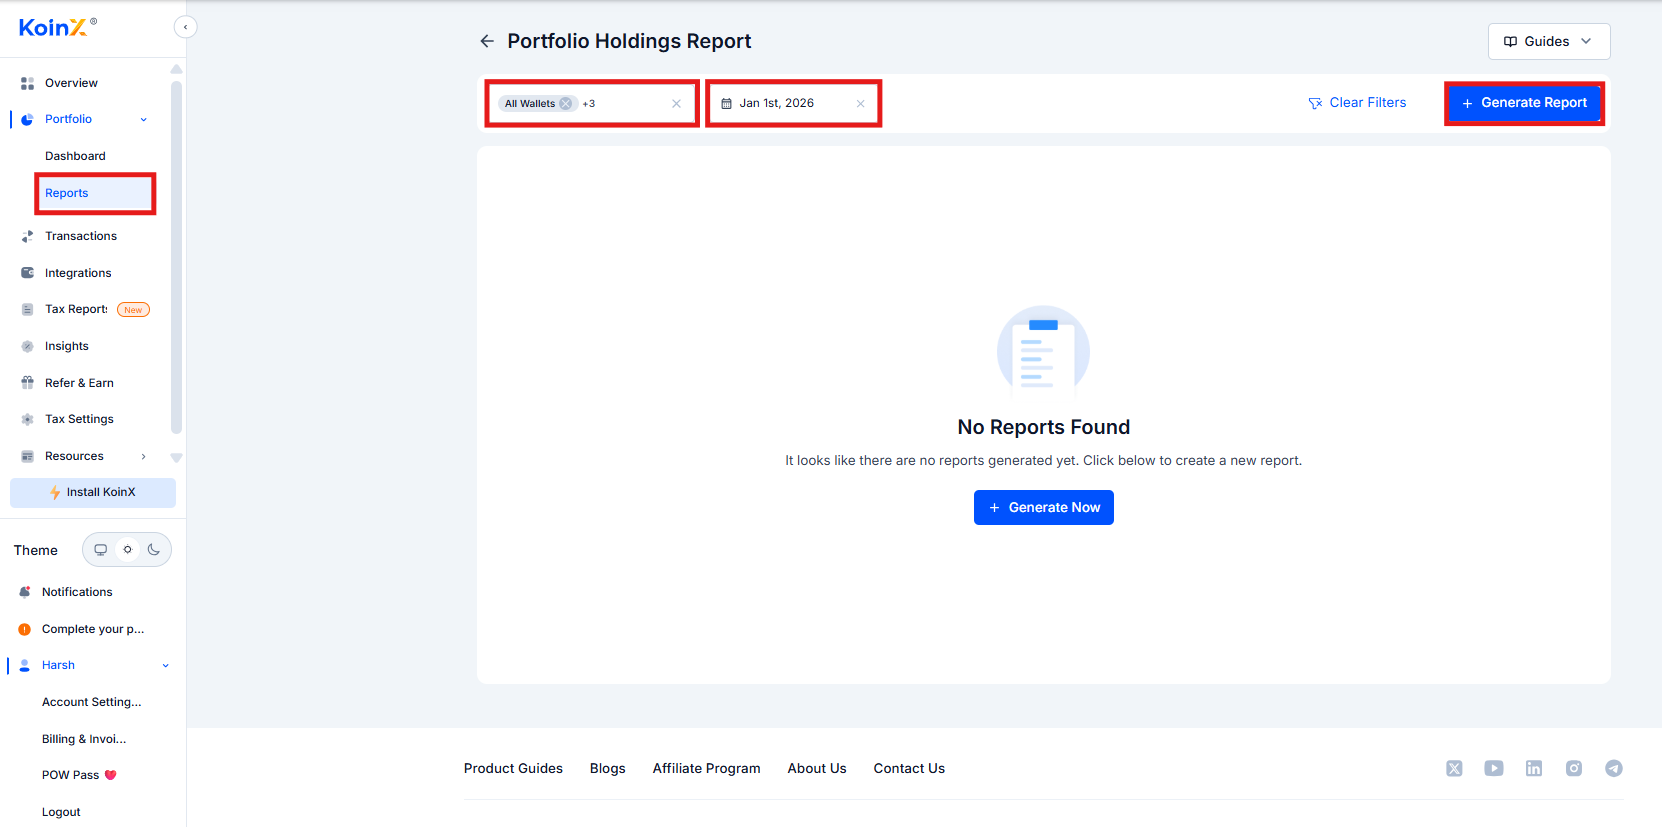Open Integrations from the sidebar

coord(78,273)
